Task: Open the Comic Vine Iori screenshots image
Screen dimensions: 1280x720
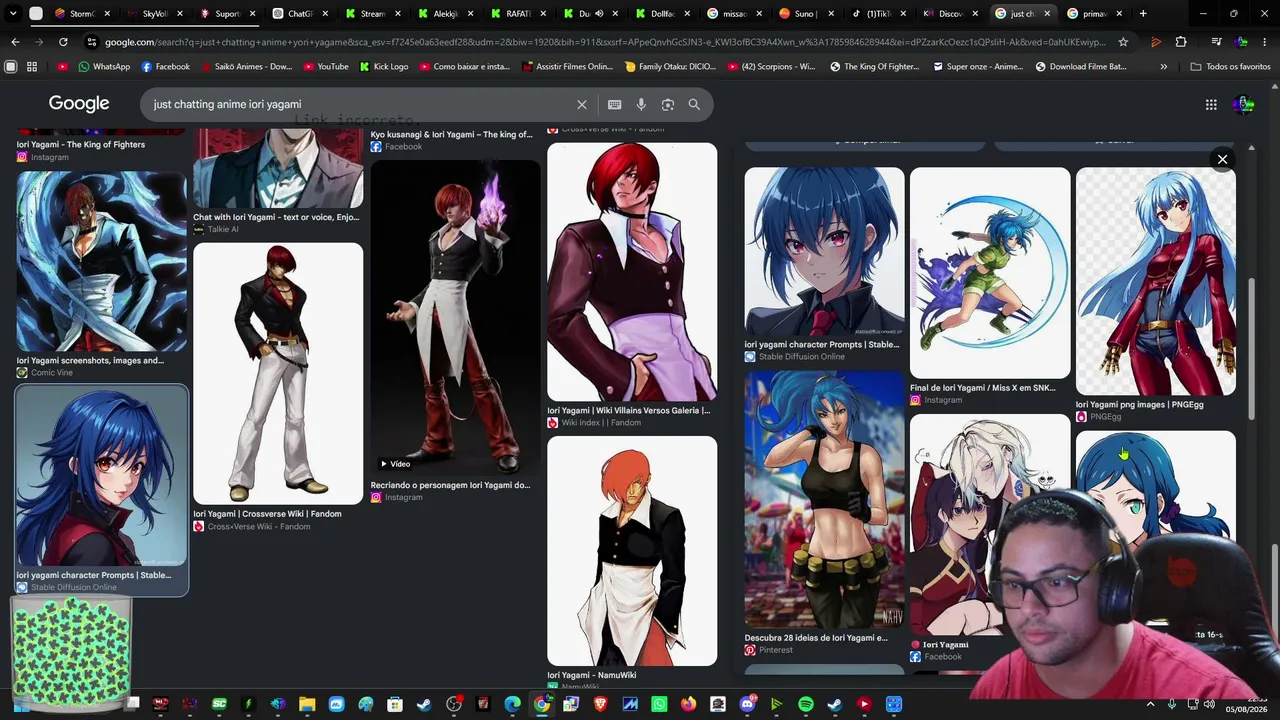Action: point(101,261)
